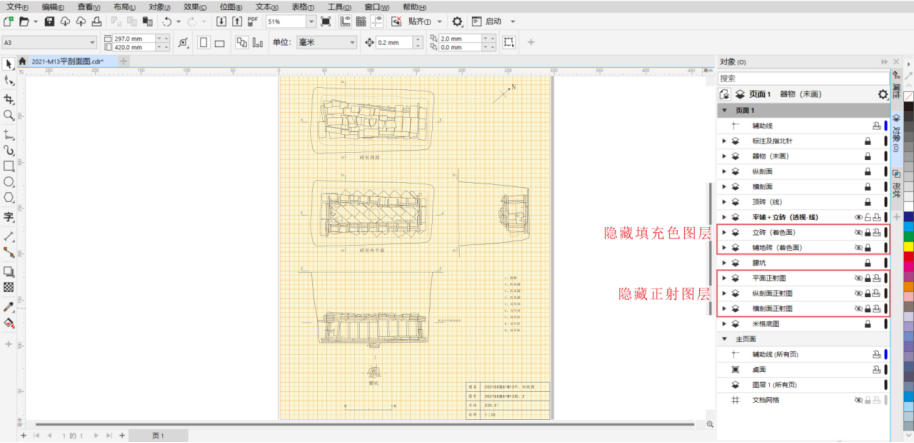Screen dimensions: 914x443
Task: Open the zoom level 51% dropdown
Action: pos(311,21)
